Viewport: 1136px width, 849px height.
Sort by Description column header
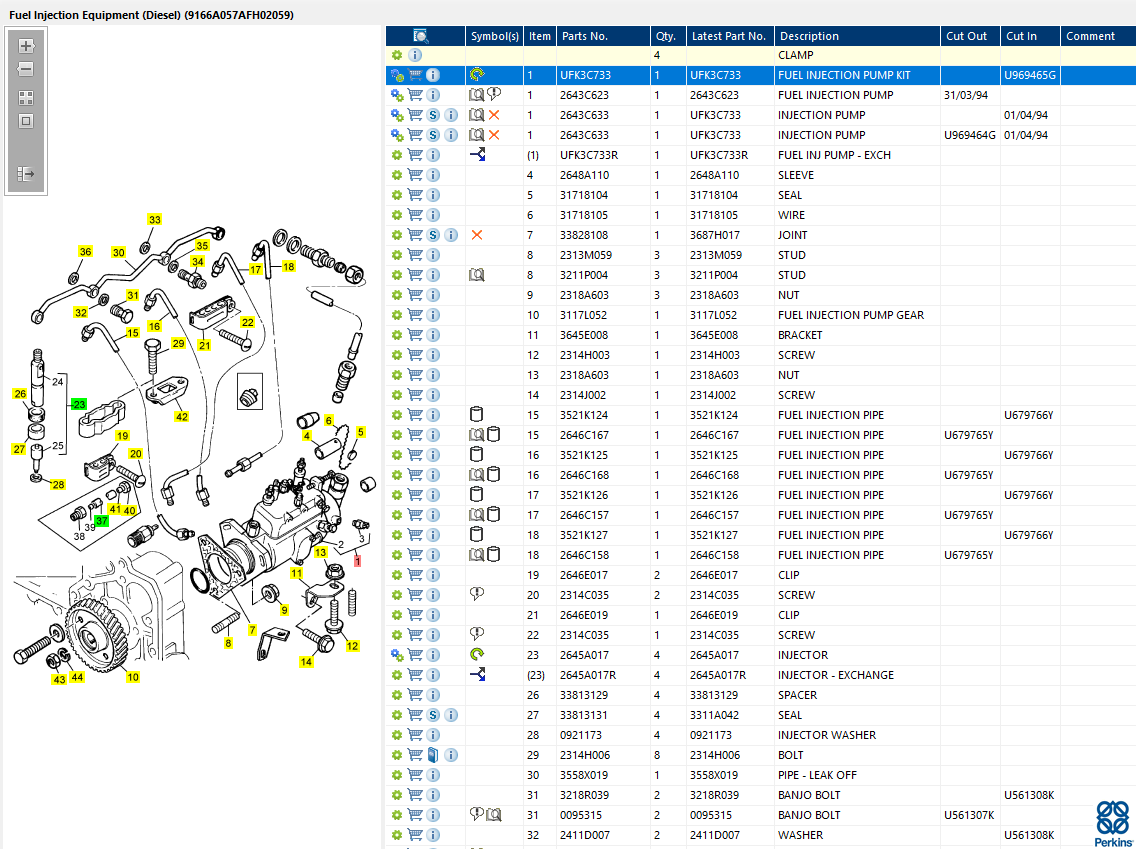[857, 35]
